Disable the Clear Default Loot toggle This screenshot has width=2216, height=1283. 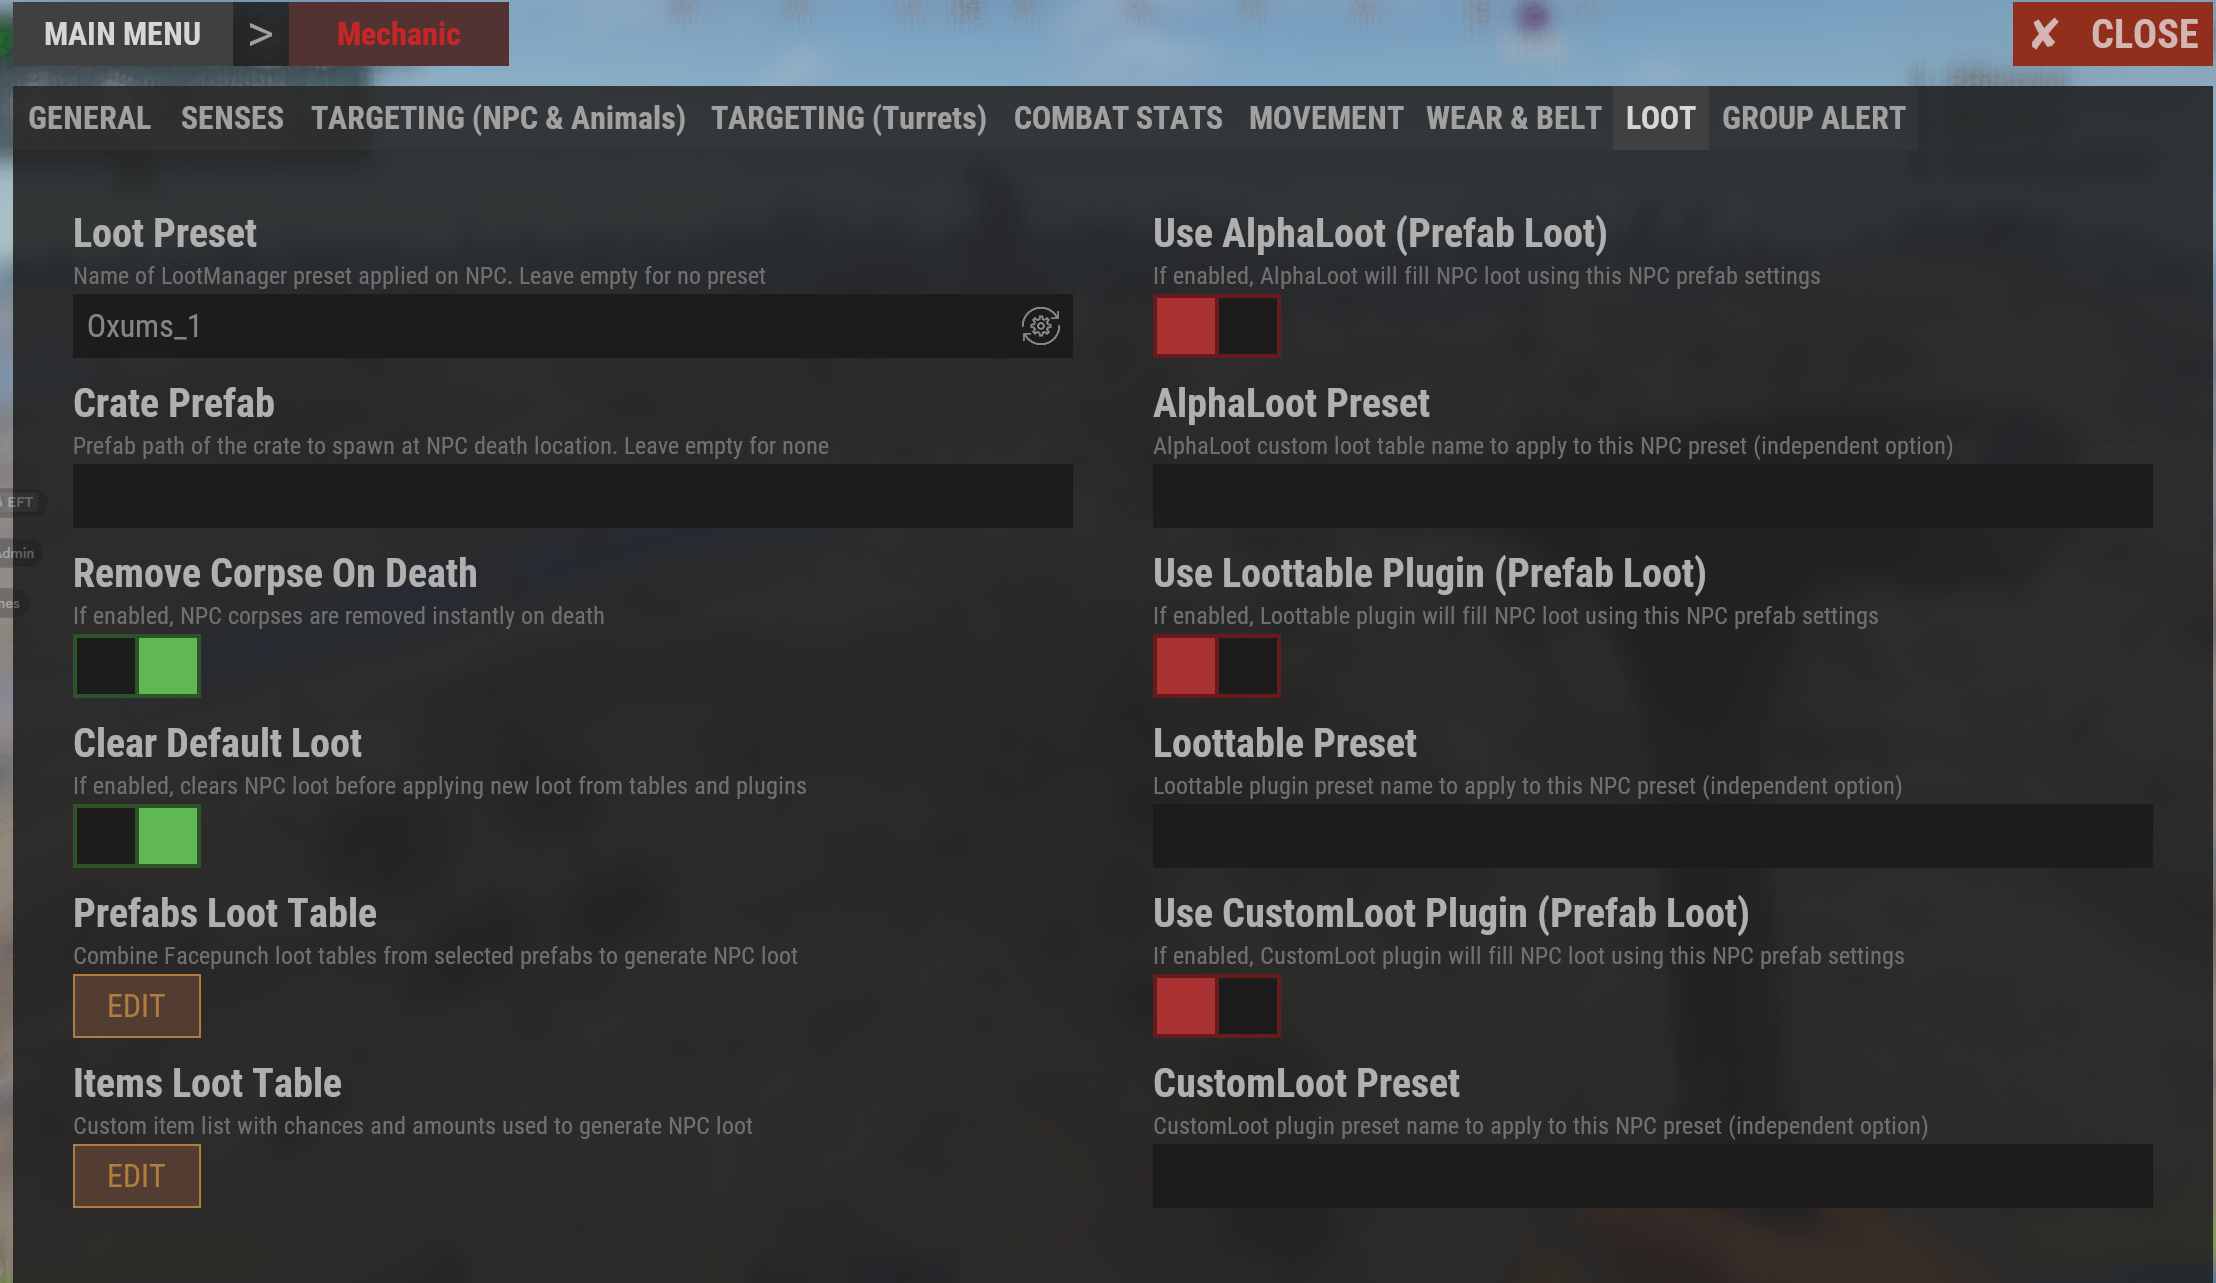click(x=137, y=836)
